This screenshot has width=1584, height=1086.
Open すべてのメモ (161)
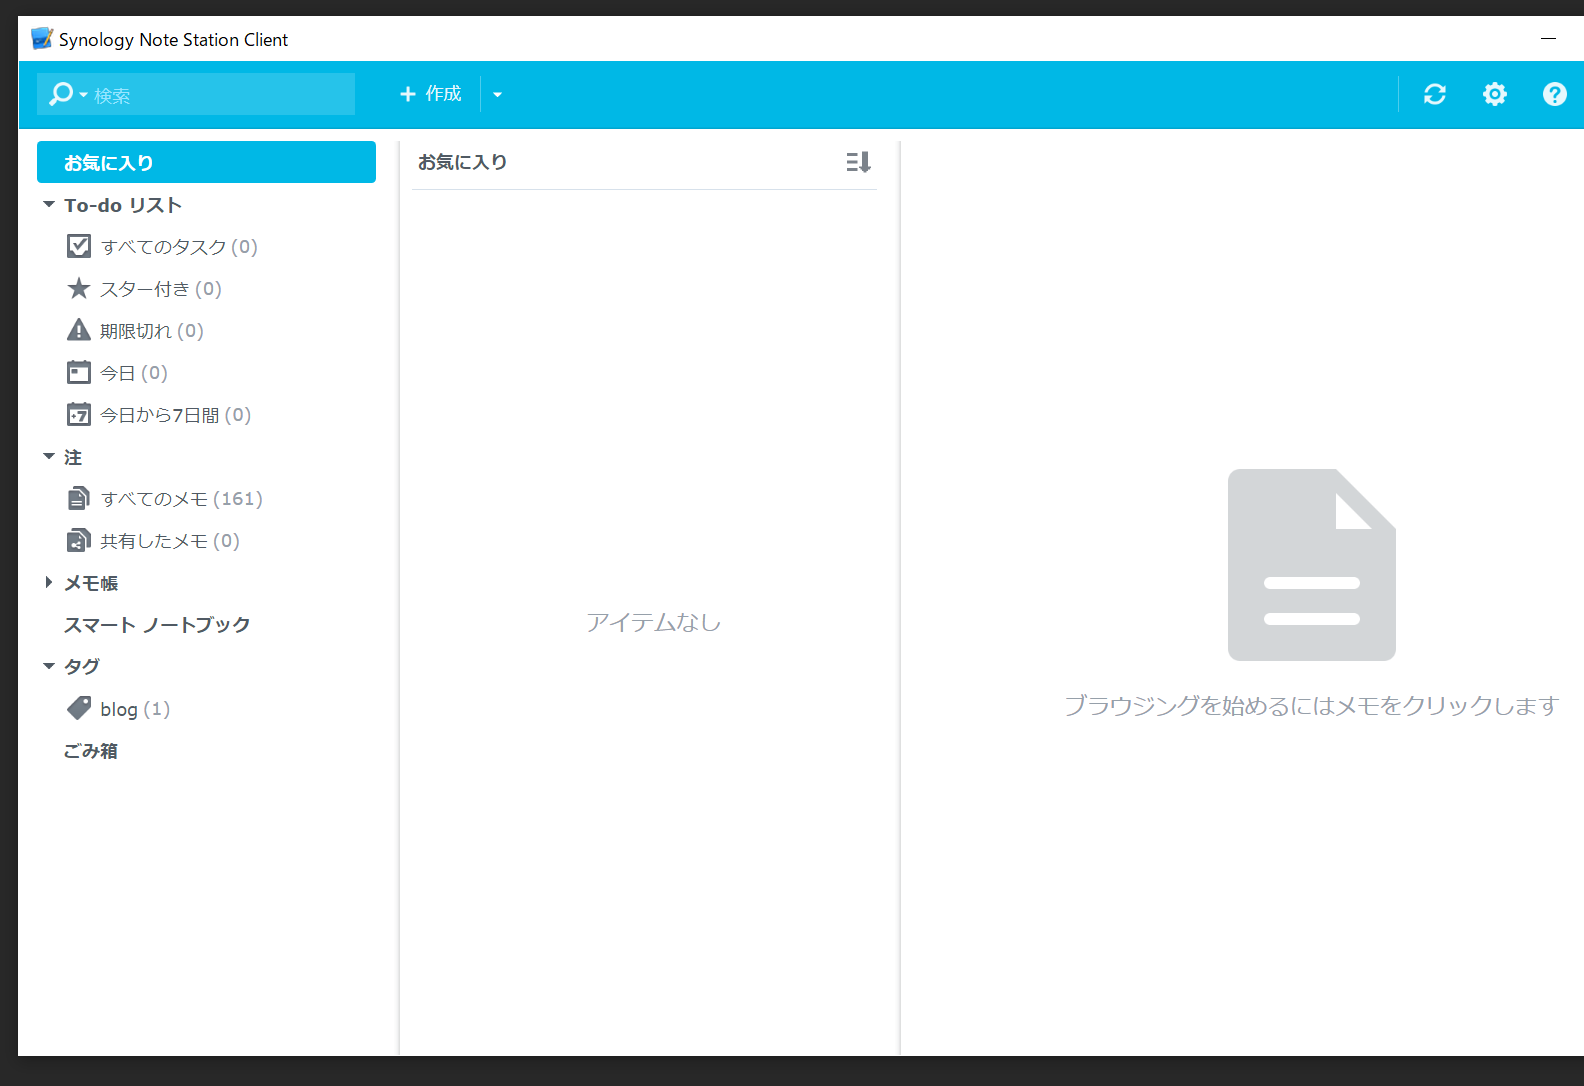click(182, 498)
